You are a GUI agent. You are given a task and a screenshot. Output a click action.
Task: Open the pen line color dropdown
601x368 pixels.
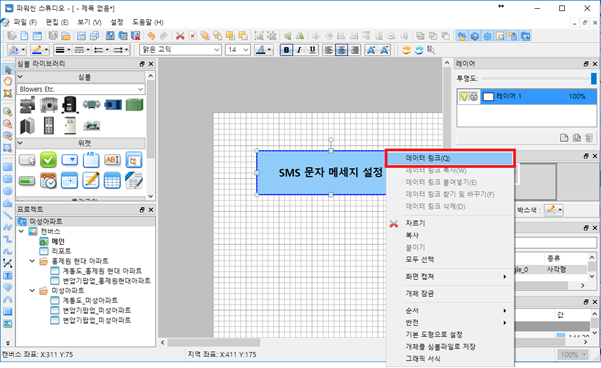(x=46, y=50)
